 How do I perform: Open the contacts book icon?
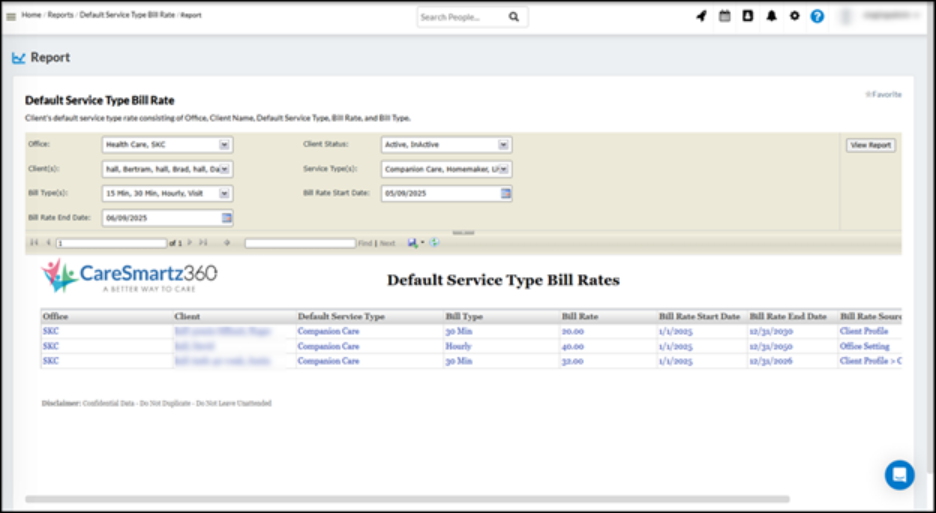[x=748, y=17]
